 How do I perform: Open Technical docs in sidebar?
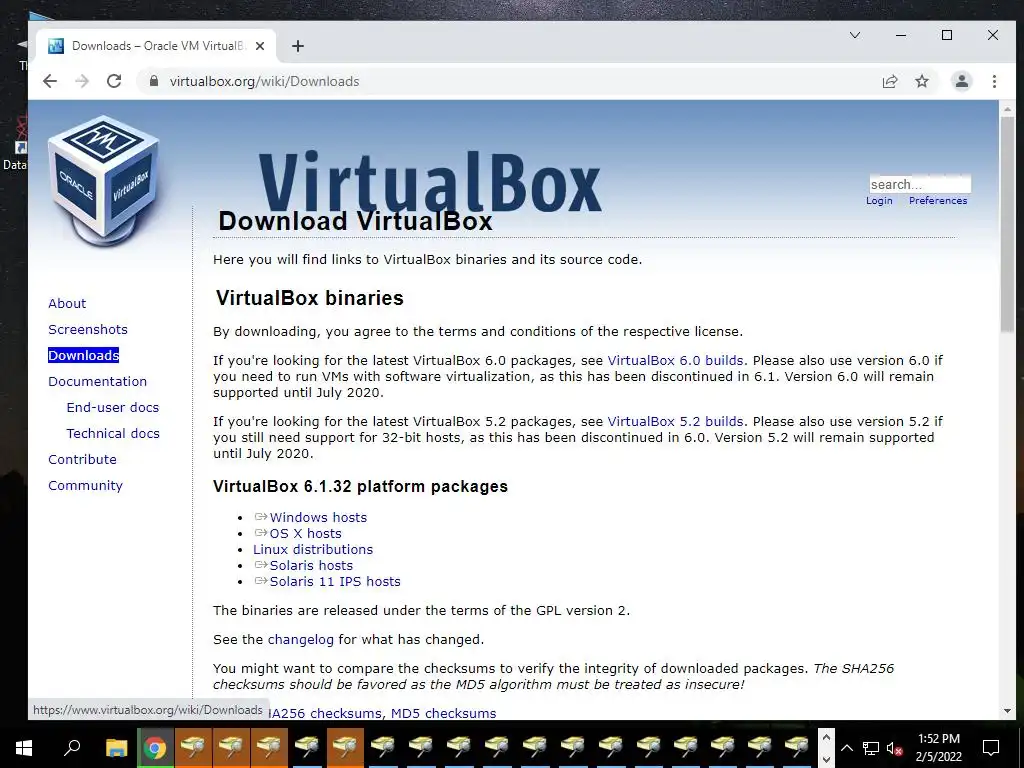(x=112, y=434)
